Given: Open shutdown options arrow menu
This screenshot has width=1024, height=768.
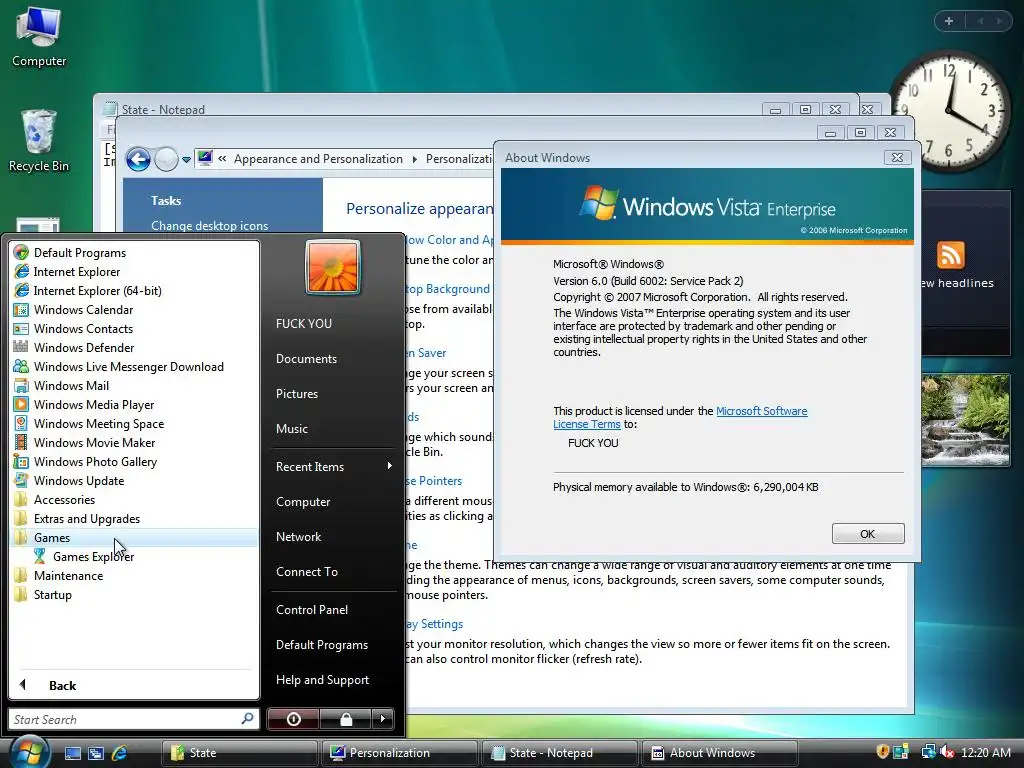Looking at the screenshot, I should point(383,719).
